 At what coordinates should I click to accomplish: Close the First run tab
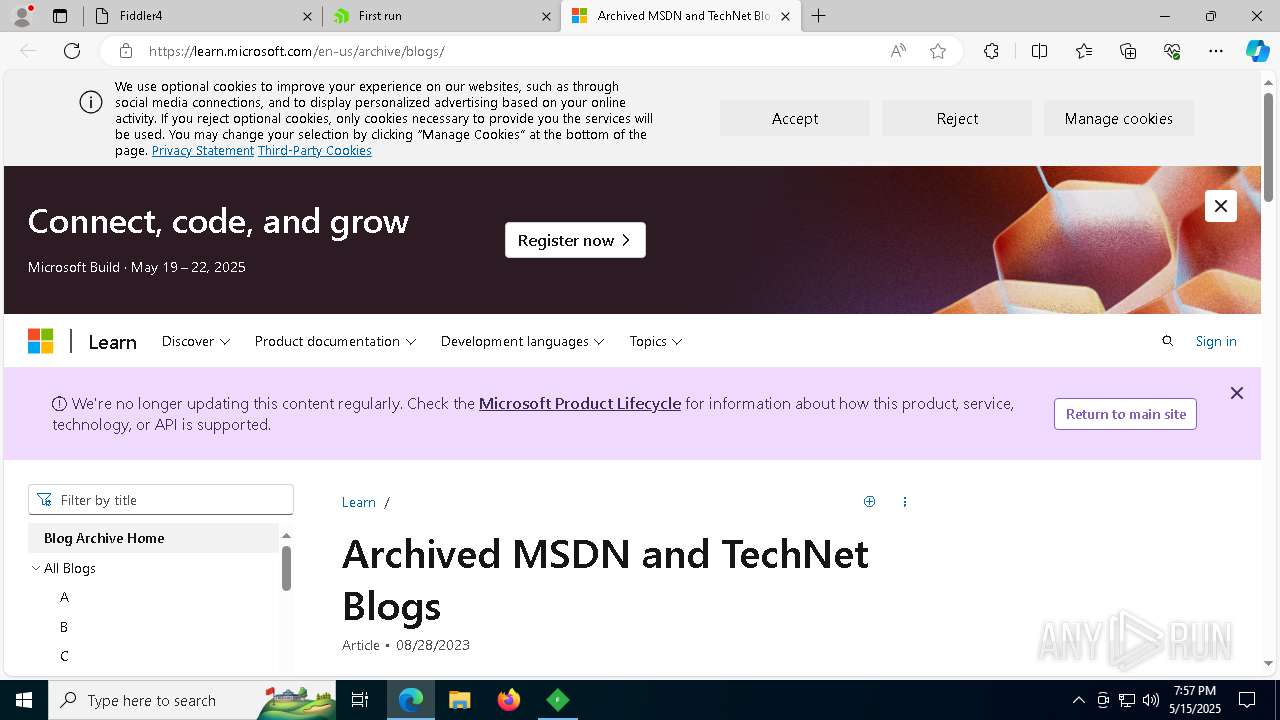point(546,16)
